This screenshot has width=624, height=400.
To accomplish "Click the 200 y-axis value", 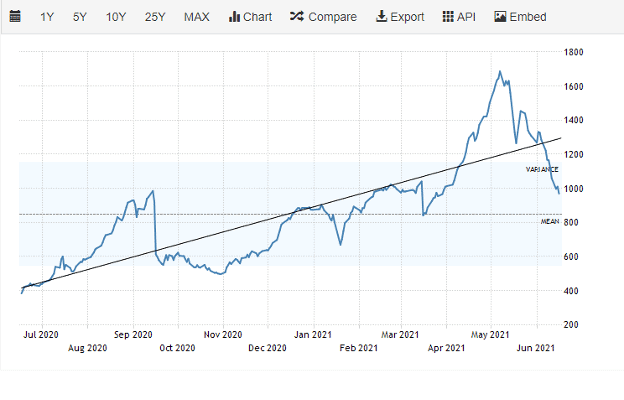I will 571,325.
